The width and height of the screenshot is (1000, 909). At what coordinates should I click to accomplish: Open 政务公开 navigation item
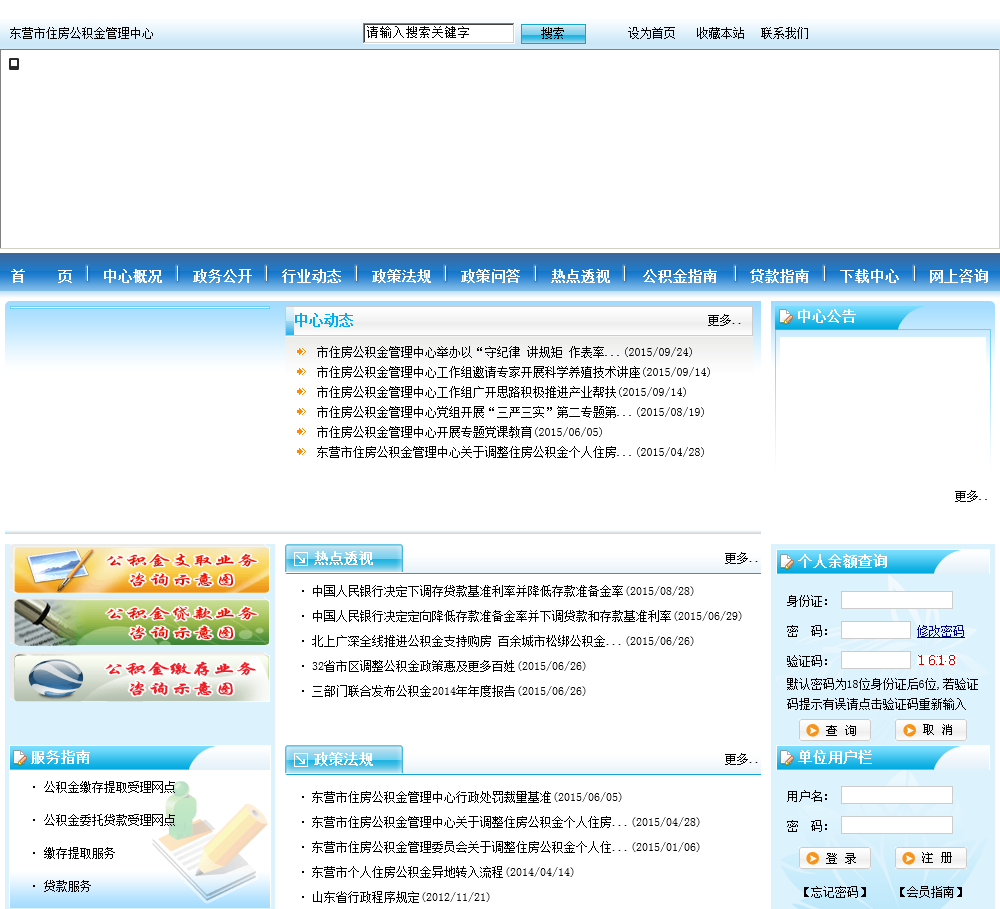(x=223, y=276)
